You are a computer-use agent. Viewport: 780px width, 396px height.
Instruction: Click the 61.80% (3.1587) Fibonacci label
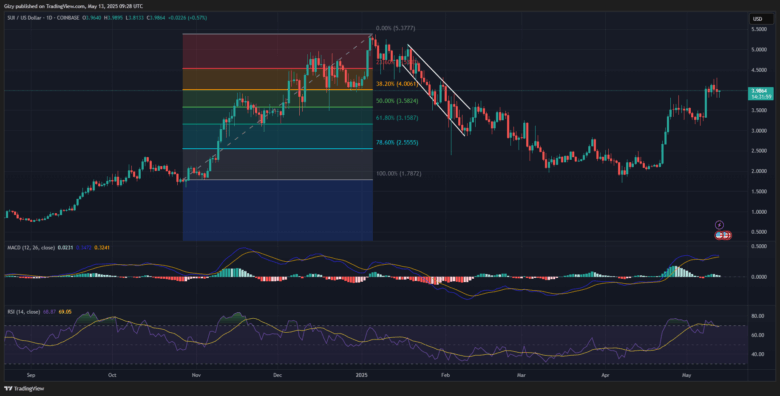(397, 118)
